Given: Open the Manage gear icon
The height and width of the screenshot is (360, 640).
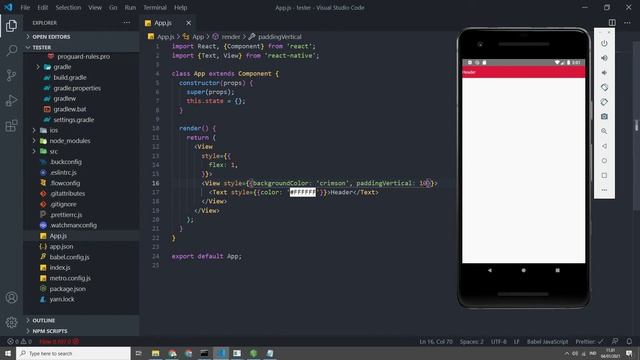Looking at the screenshot, I should click(11, 322).
